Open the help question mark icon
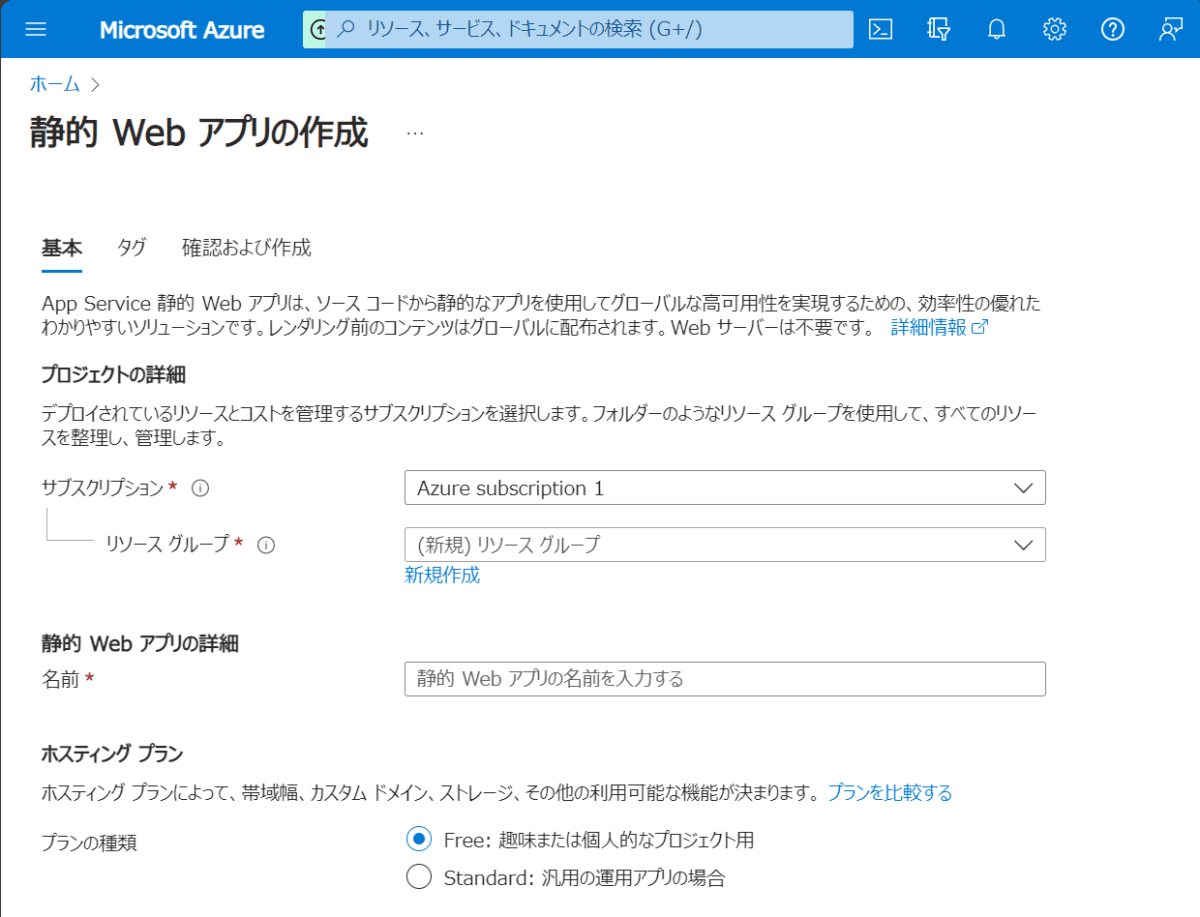Screen dimensions: 1200x917 click(x=1113, y=29)
